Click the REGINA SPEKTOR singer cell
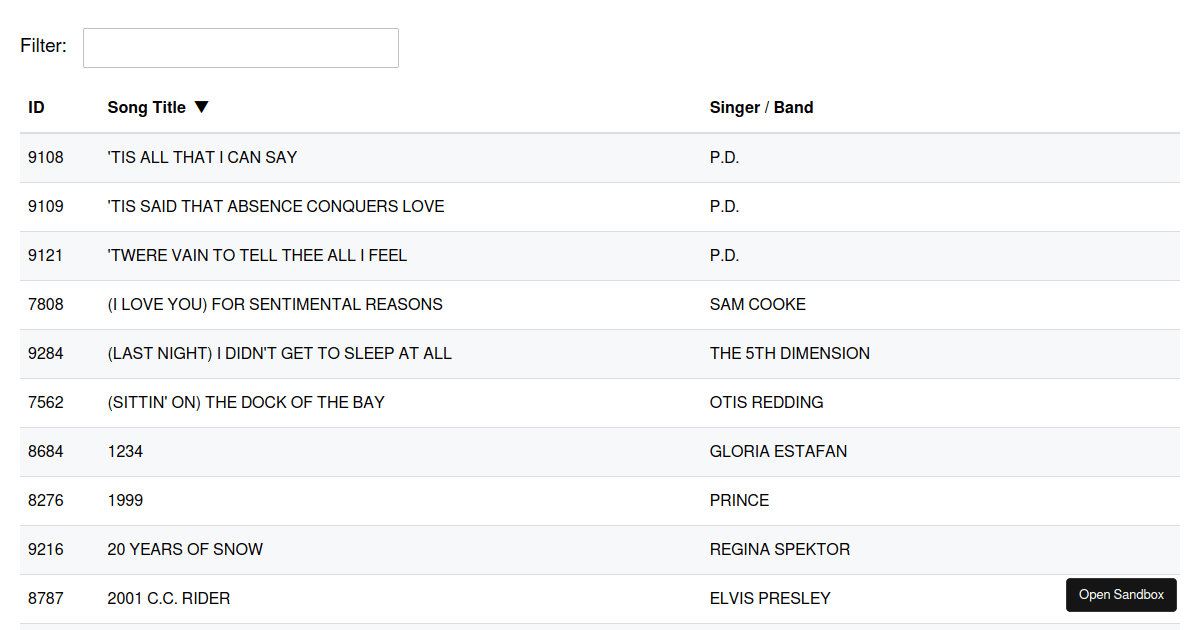This screenshot has width=1200, height=630. click(779, 549)
